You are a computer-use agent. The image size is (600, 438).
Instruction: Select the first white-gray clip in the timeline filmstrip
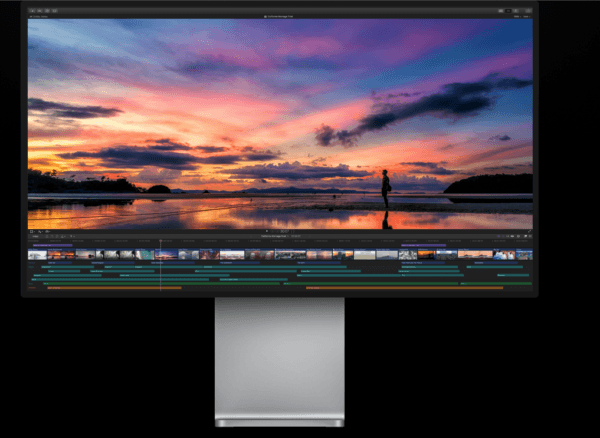pyautogui.click(x=38, y=254)
